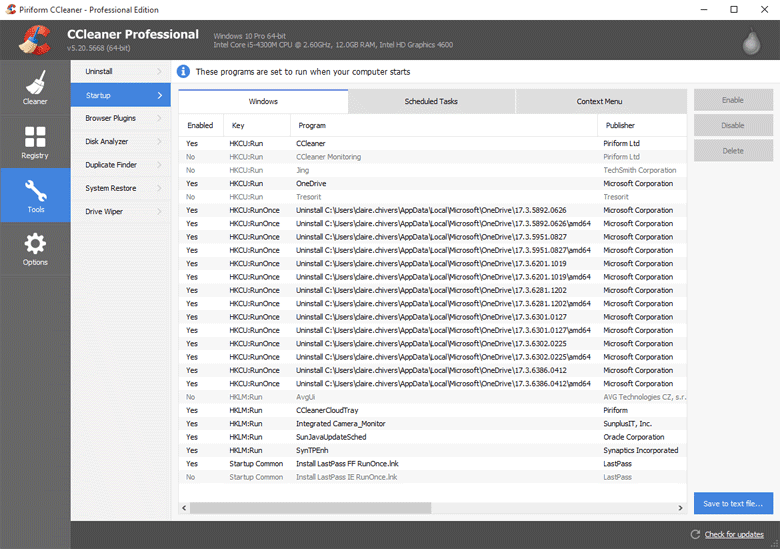Select the SynTPEnh entry
This screenshot has height=549, width=780.
tap(432, 451)
